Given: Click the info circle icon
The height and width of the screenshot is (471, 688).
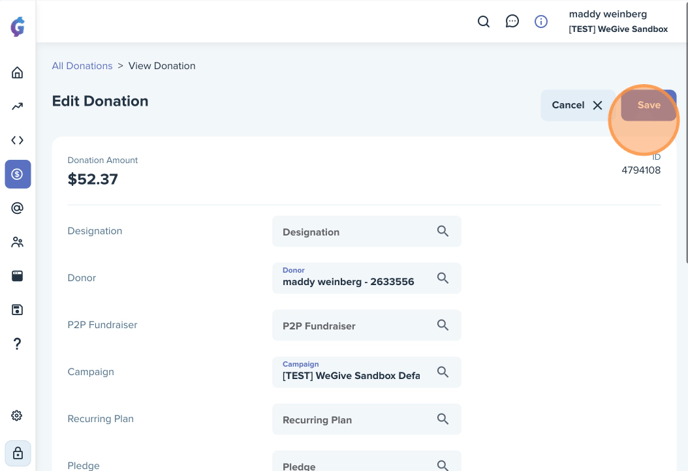Looking at the screenshot, I should point(541,22).
